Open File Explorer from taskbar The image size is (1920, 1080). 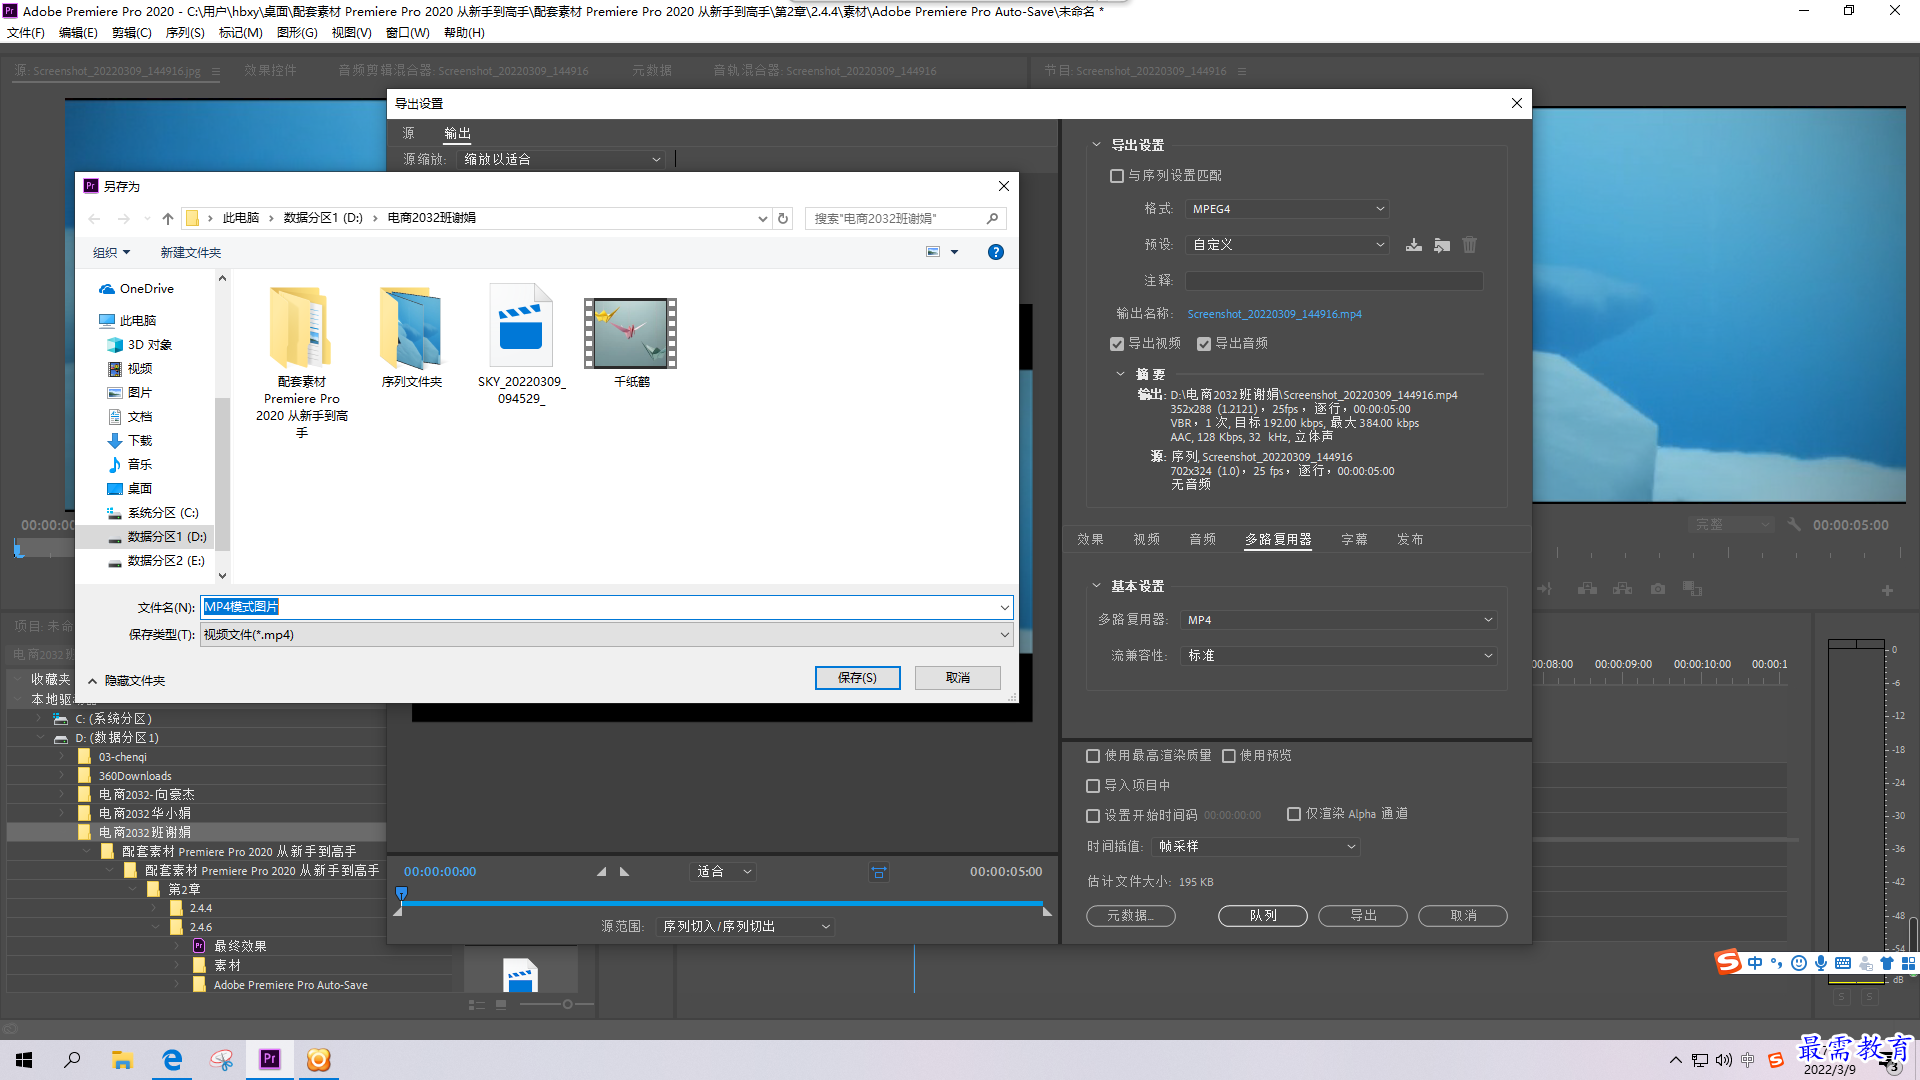click(x=122, y=1060)
